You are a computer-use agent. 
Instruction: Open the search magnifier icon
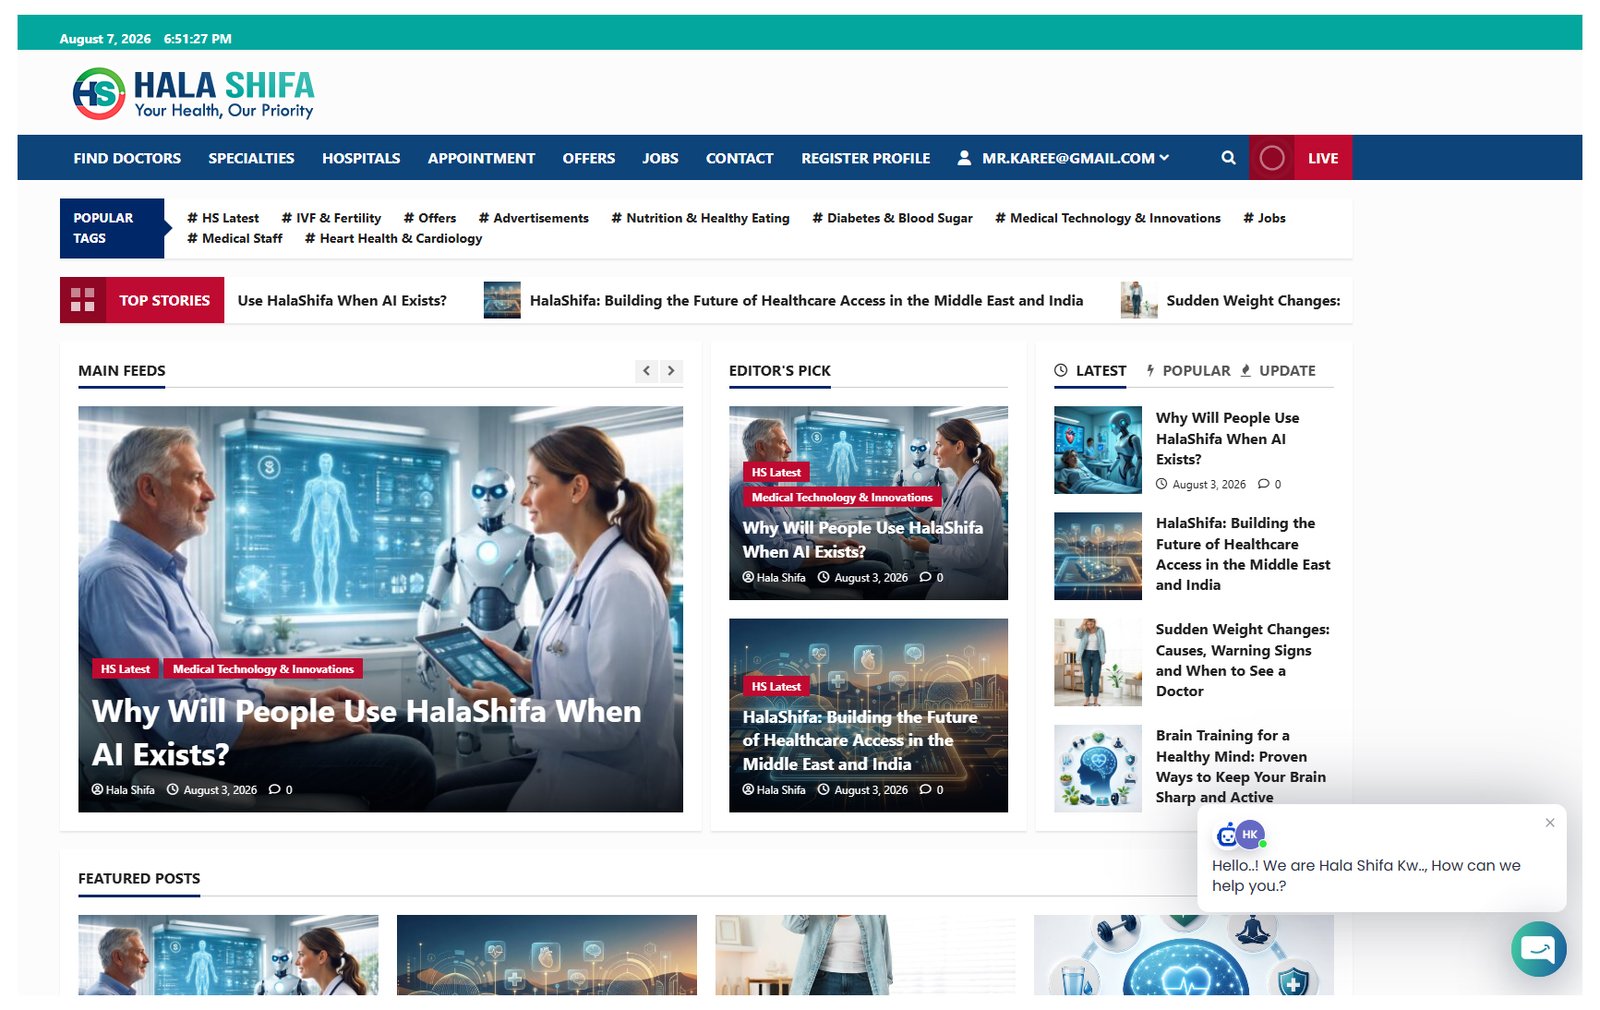1228,158
